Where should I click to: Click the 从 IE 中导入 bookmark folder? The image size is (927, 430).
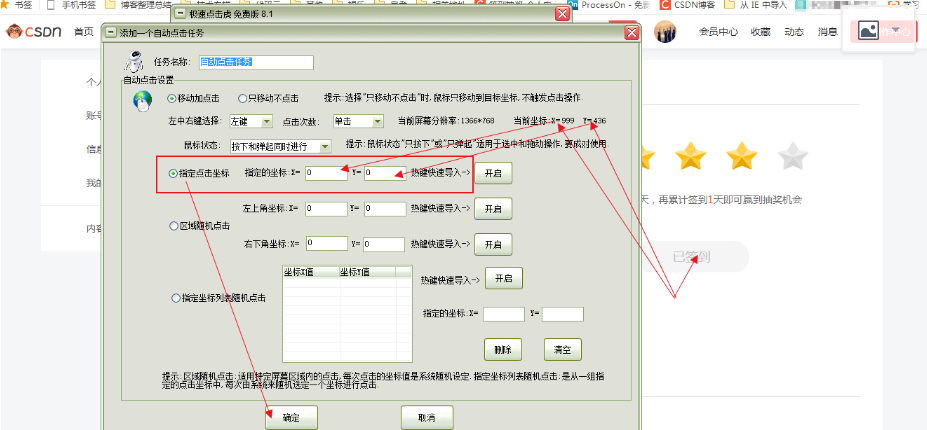[756, 5]
